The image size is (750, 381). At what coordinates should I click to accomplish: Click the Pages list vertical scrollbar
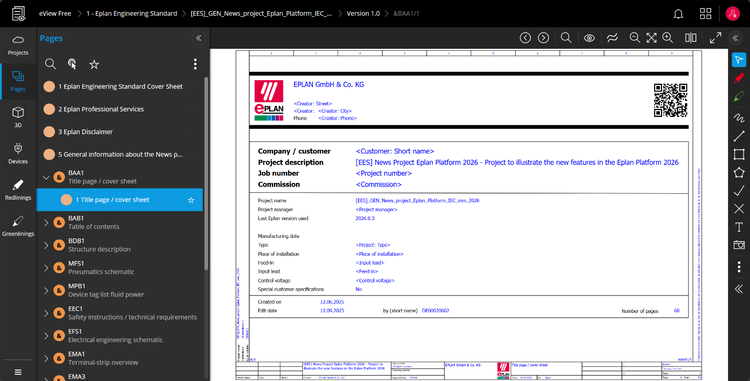click(x=206, y=174)
